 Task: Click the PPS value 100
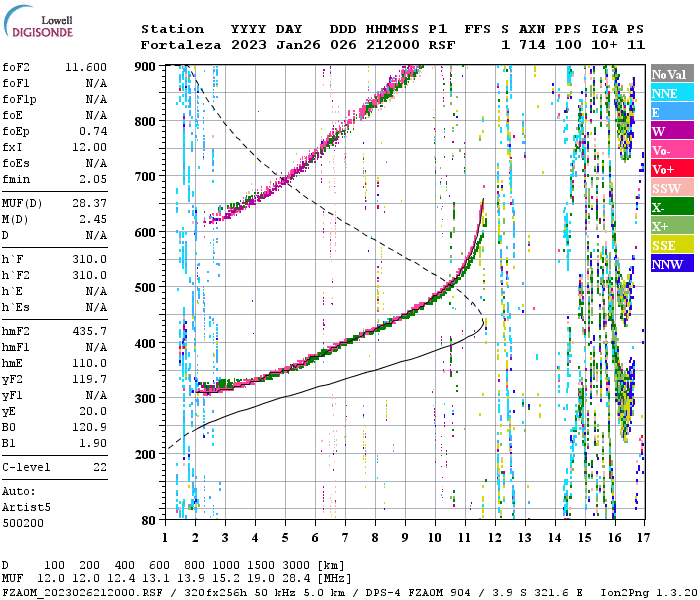click(x=568, y=45)
